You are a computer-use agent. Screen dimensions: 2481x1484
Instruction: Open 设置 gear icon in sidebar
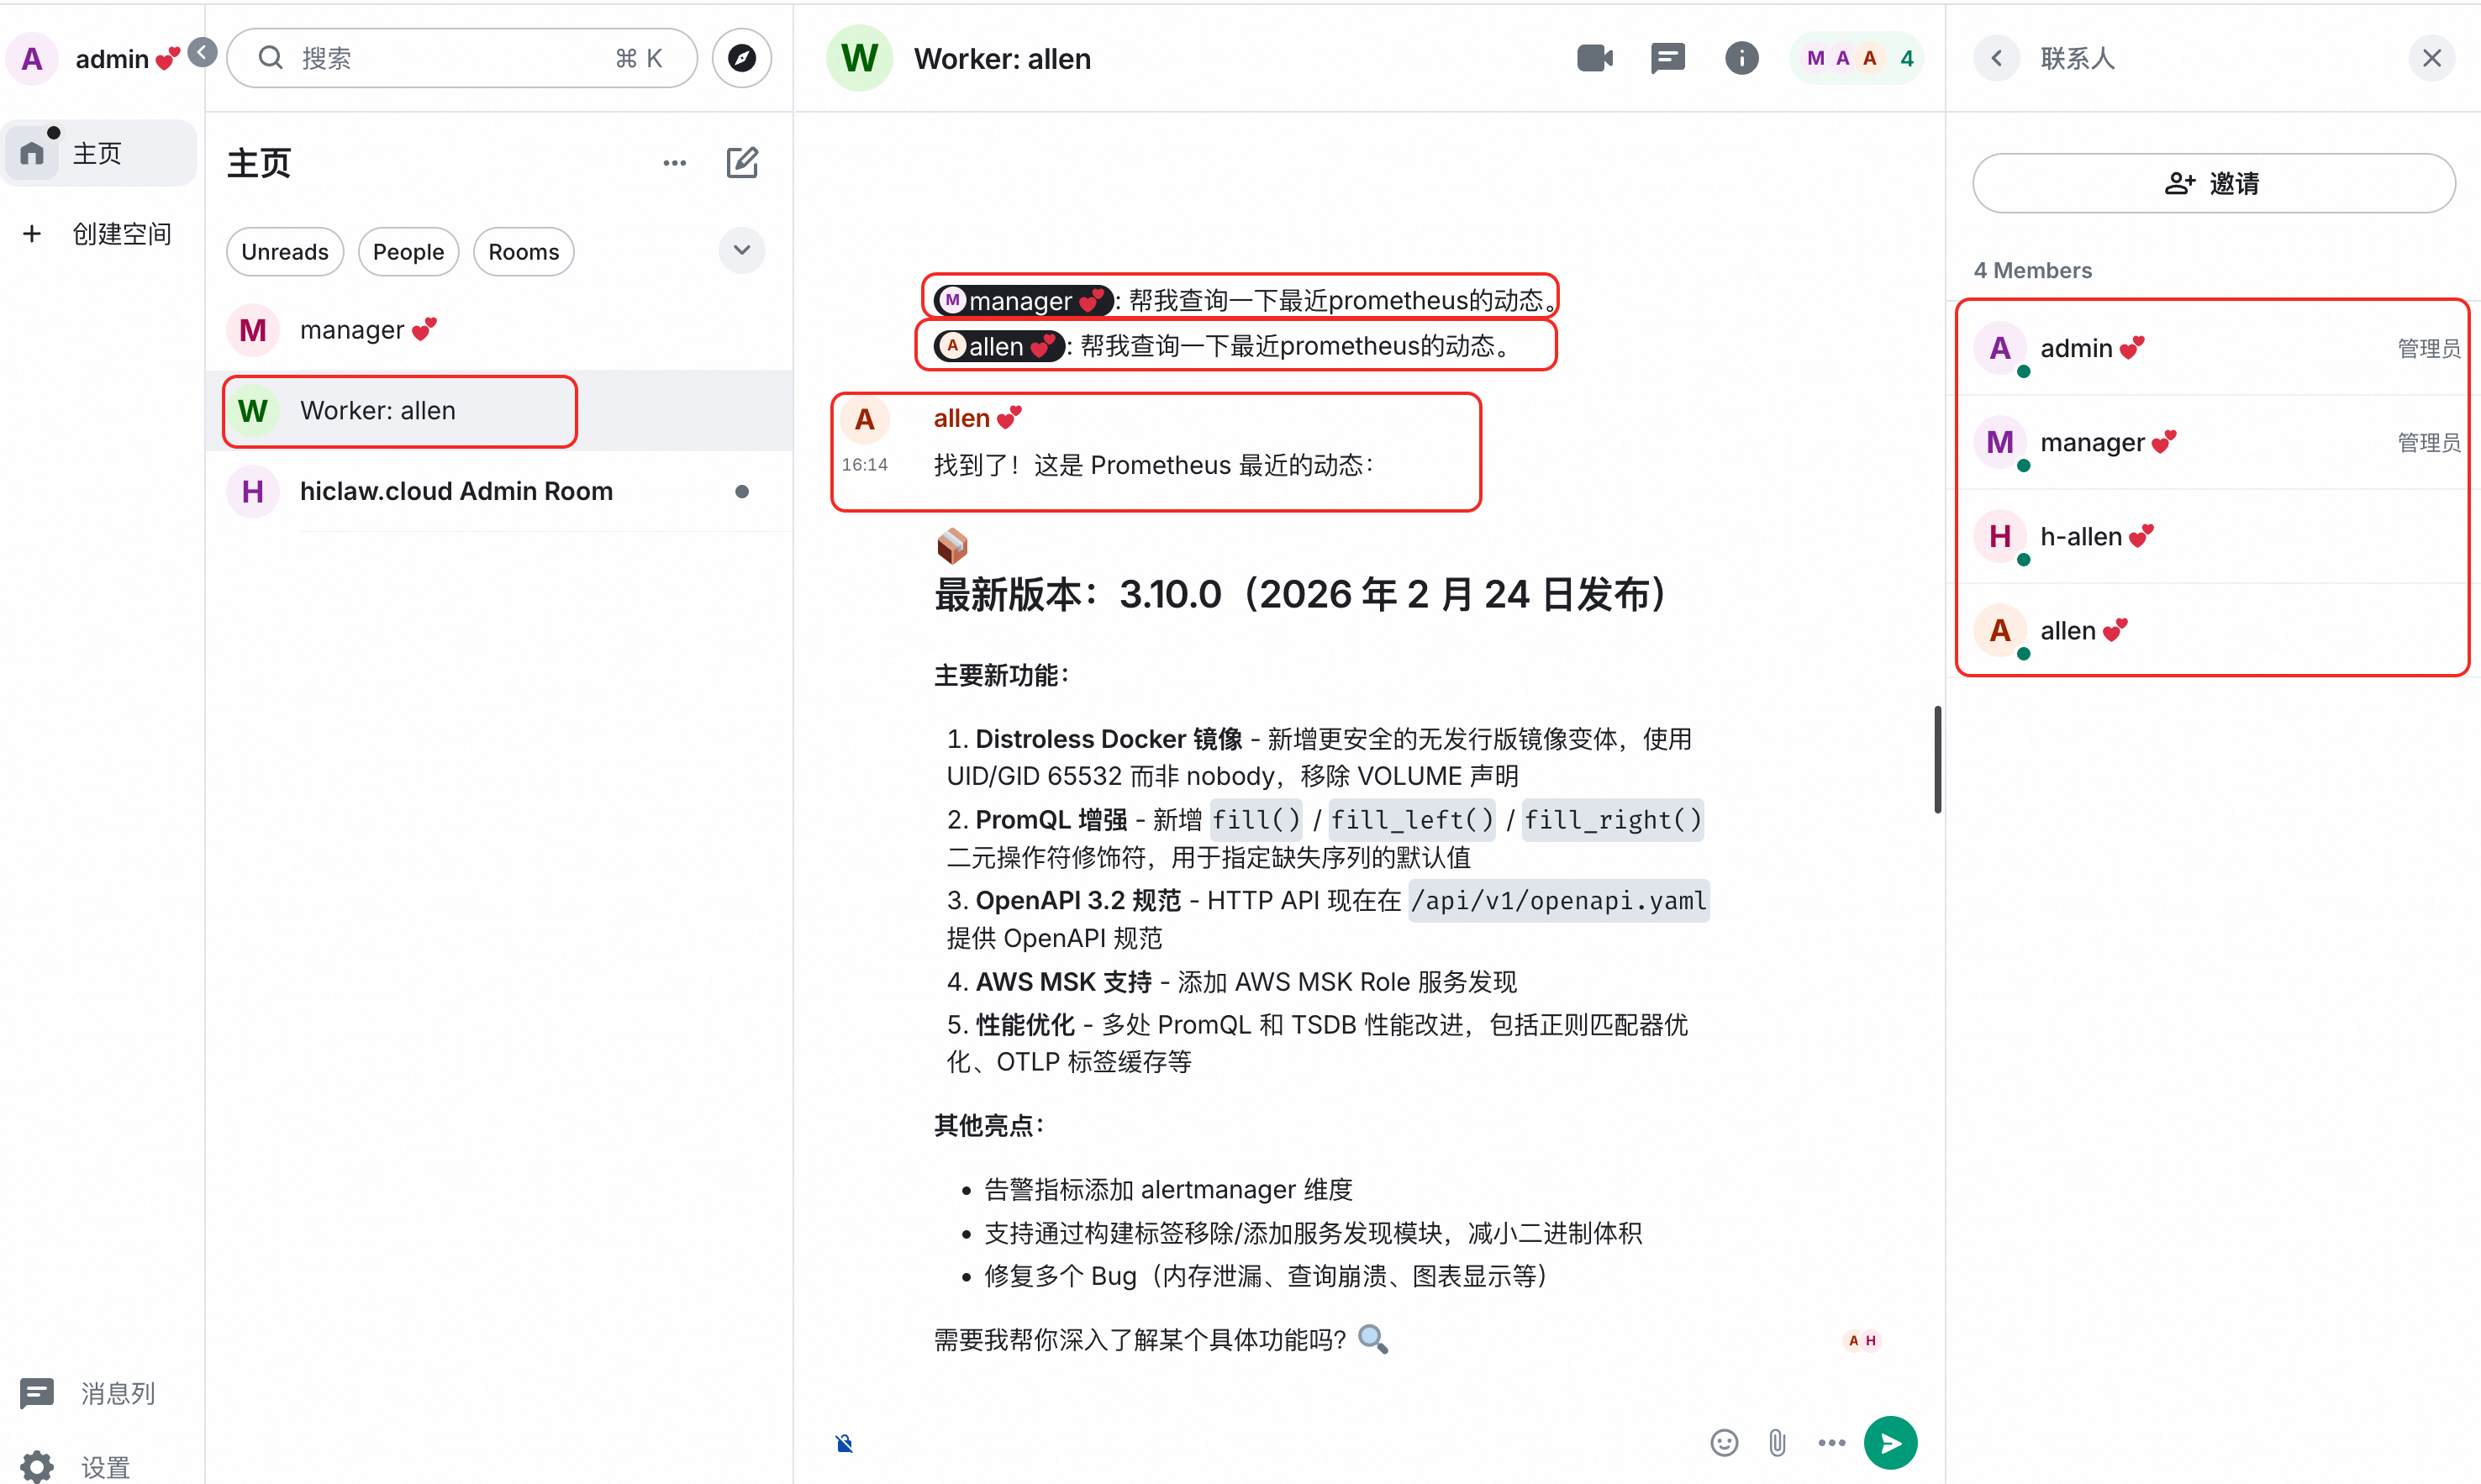tap(37, 1467)
